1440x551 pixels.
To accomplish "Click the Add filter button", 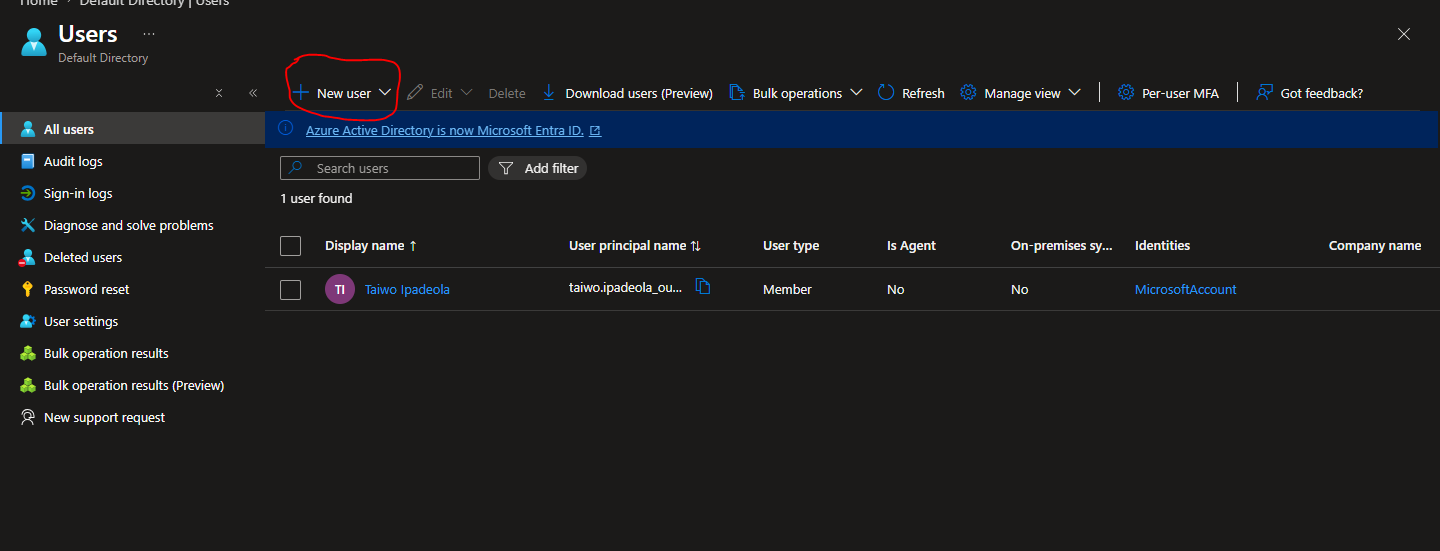I will pos(537,168).
